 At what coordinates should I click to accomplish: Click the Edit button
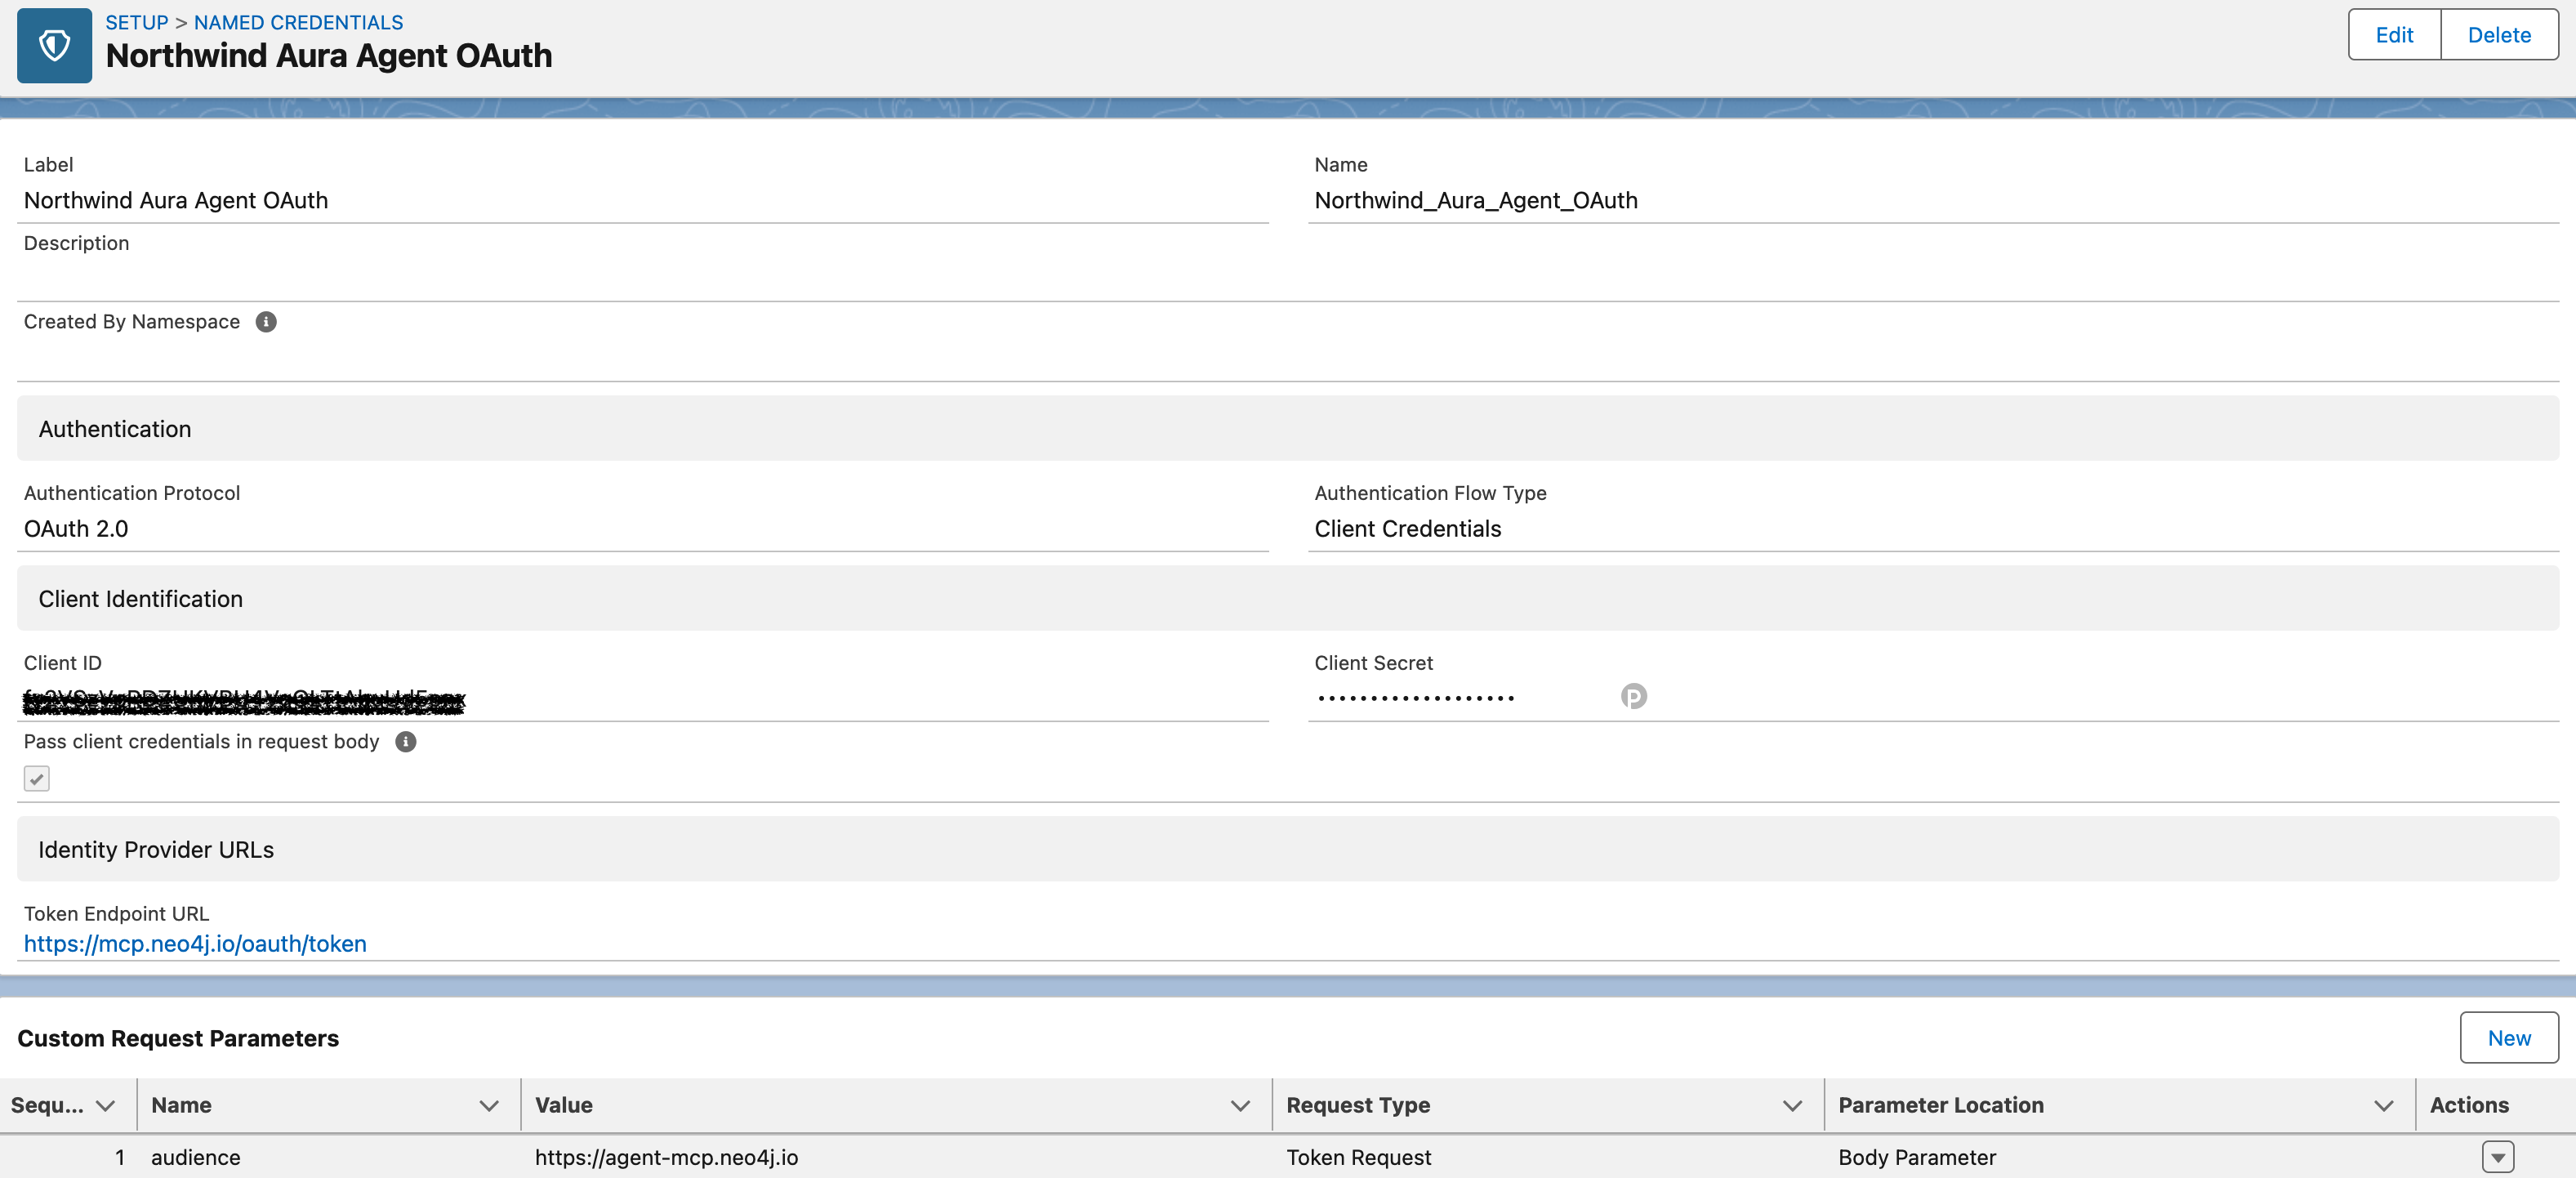[x=2394, y=35]
